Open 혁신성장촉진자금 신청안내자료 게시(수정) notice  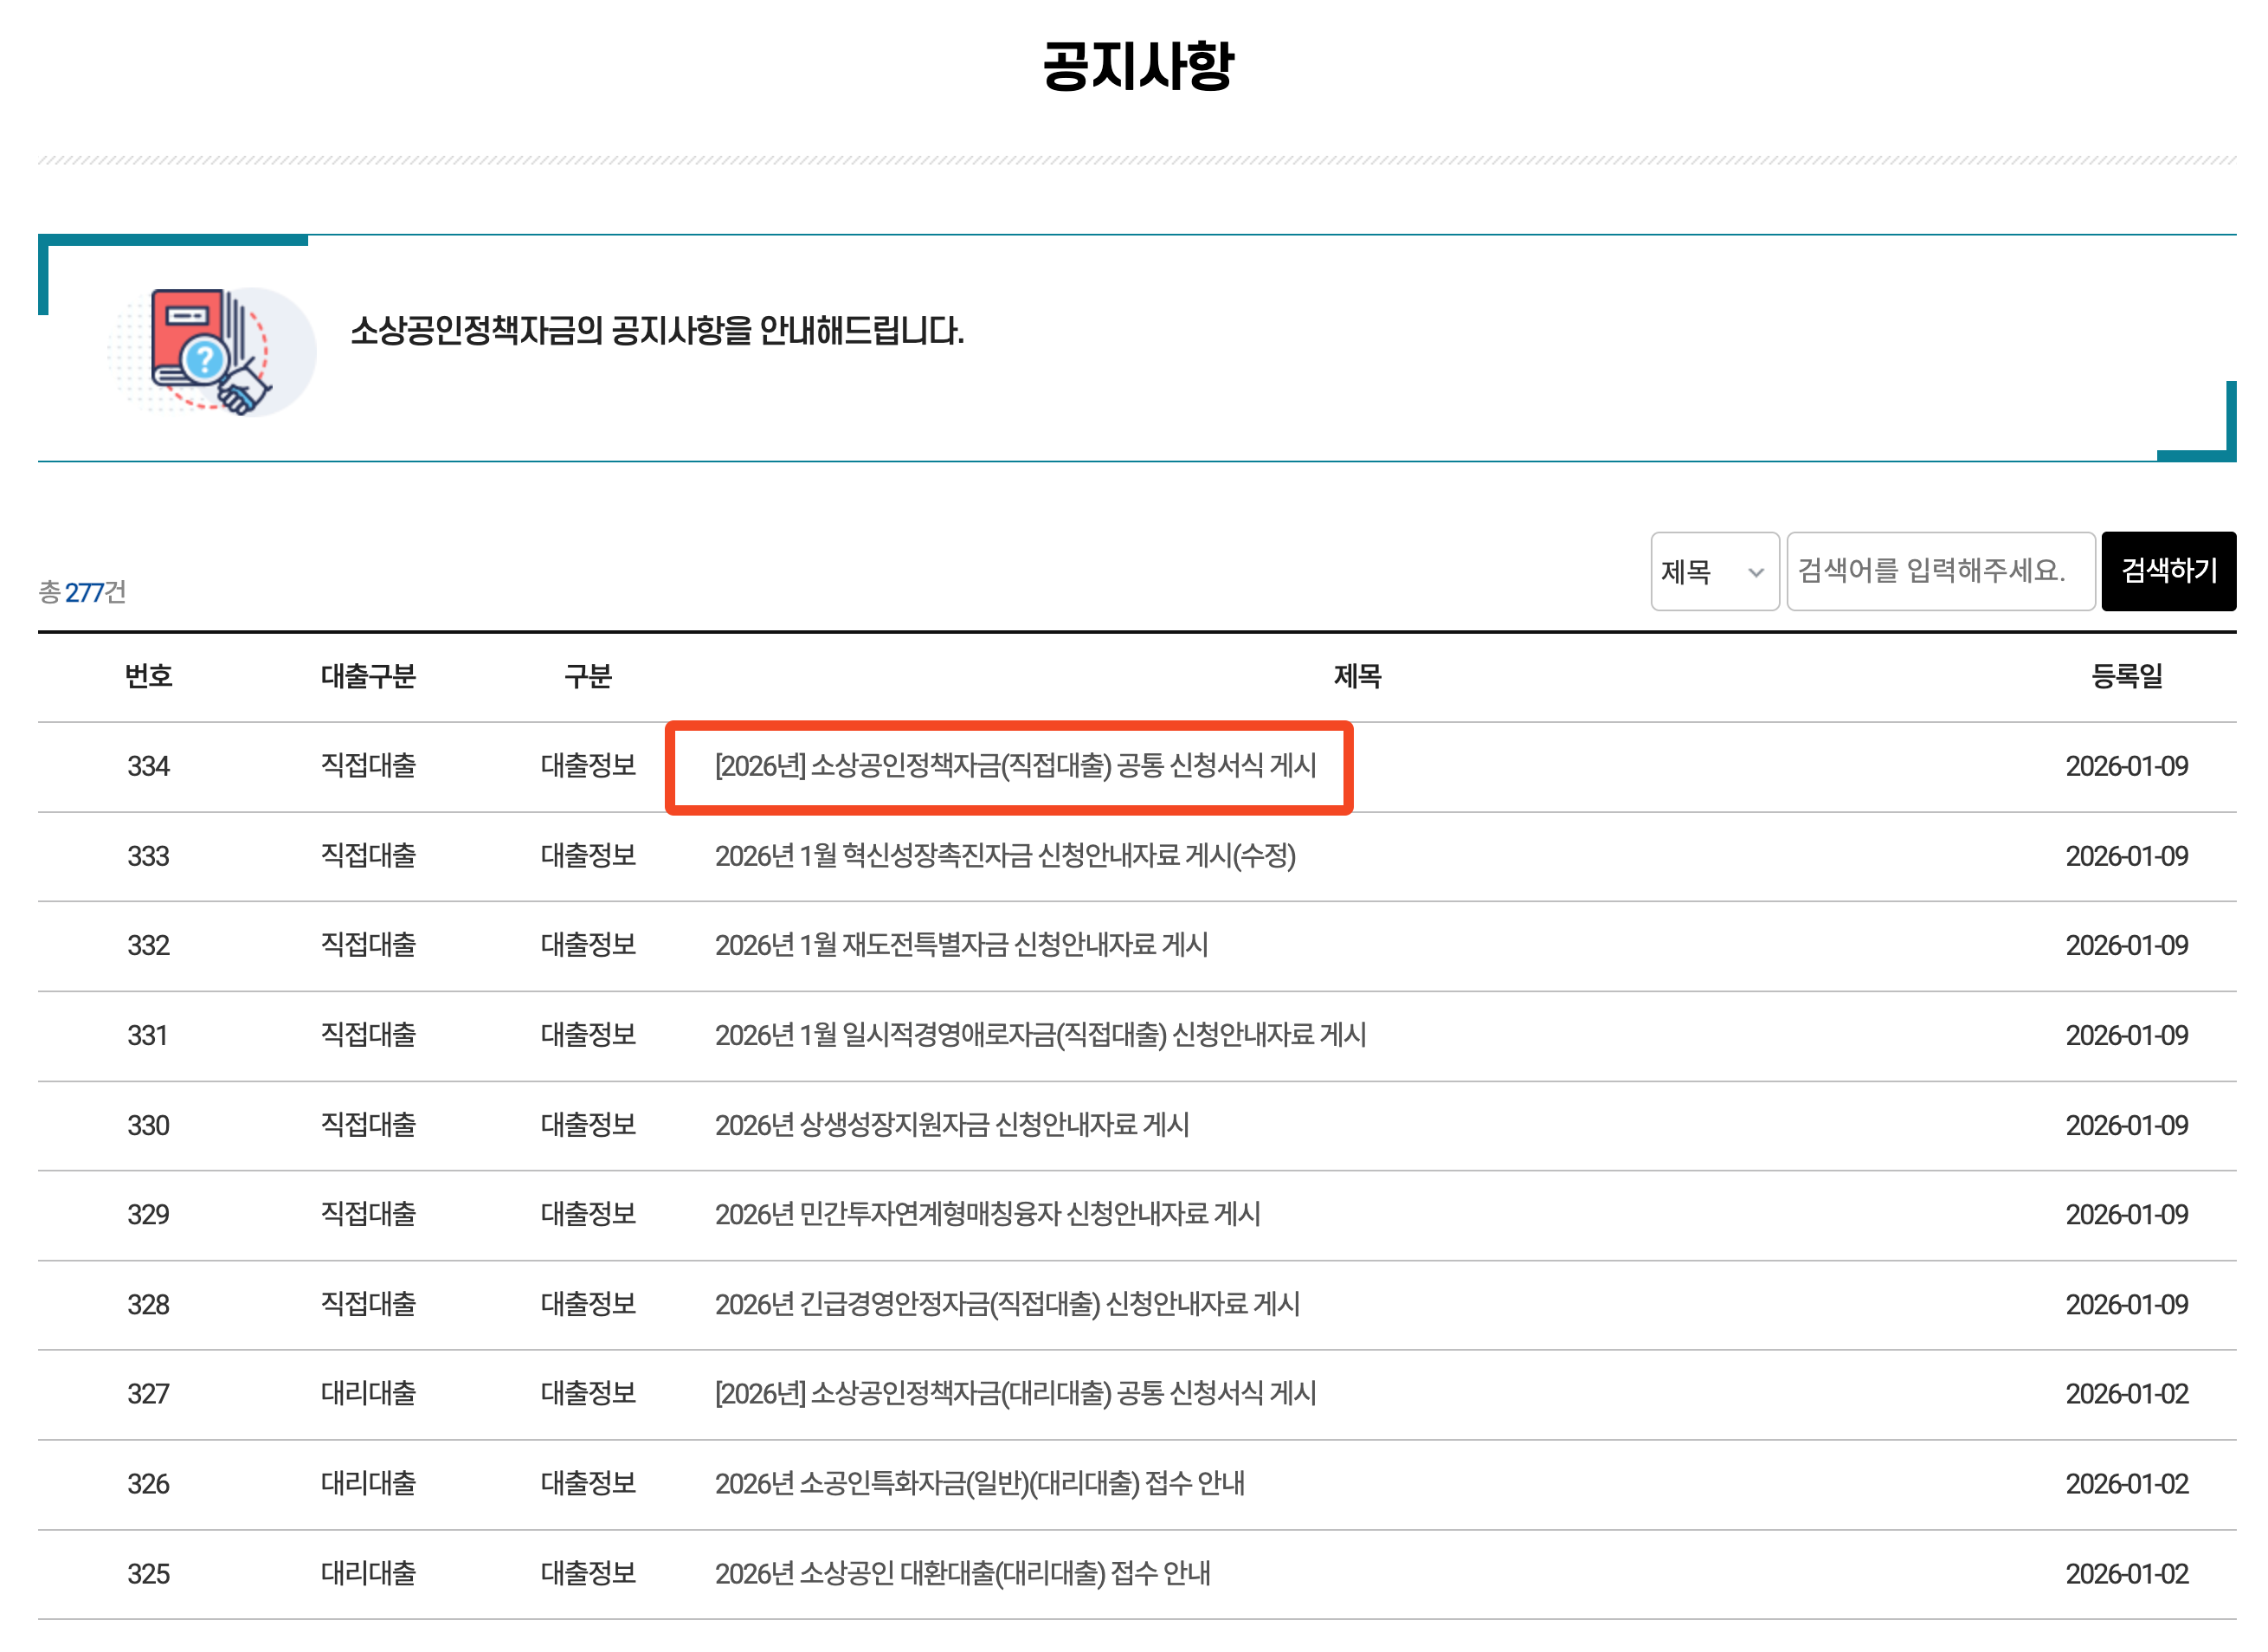coord(1004,856)
